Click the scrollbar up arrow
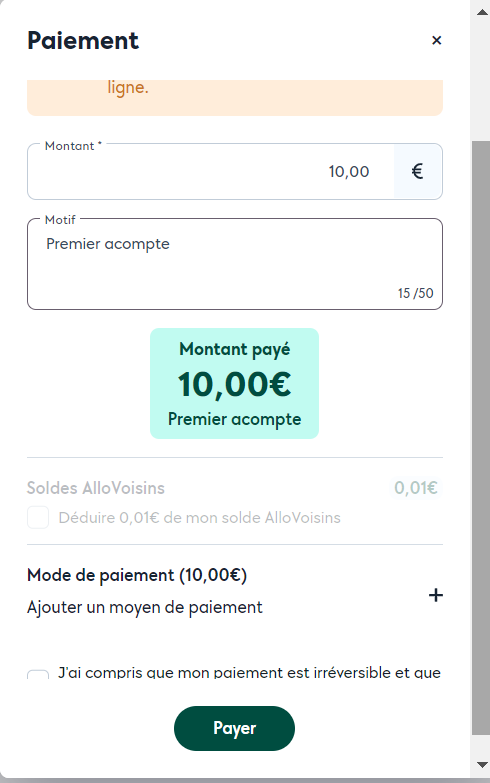Screen dimensions: 490x783 (482, 12)
